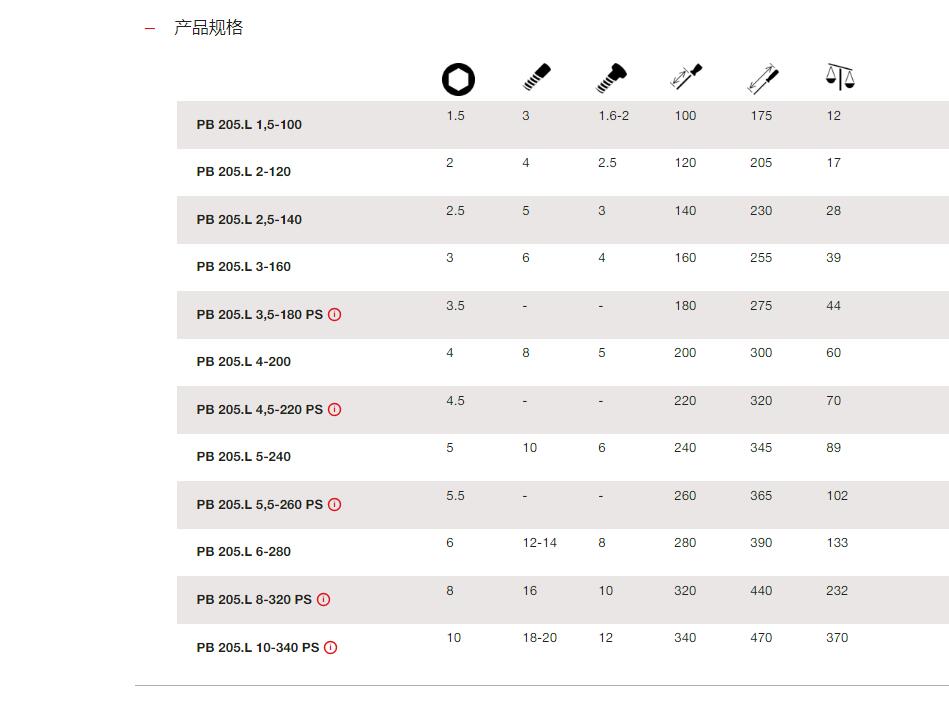Click info icon next to PB 205.L 8-320 PS
Screen dimensions: 949x722
tap(324, 600)
